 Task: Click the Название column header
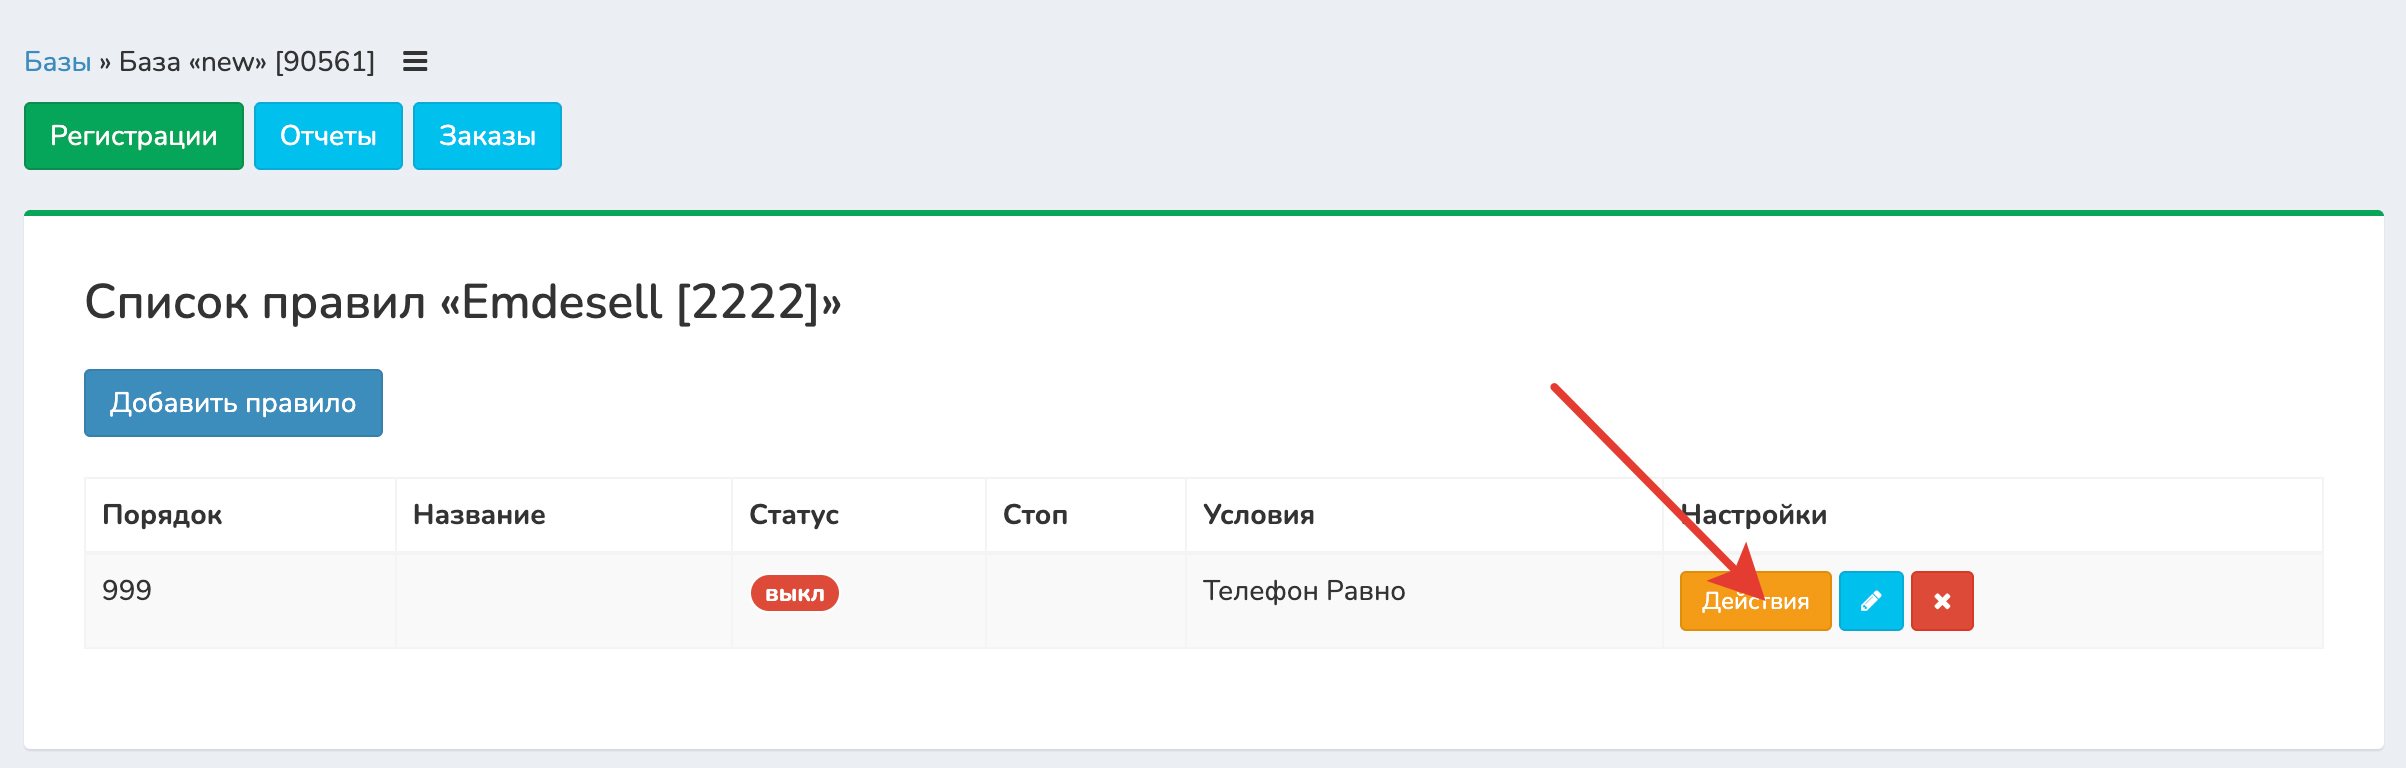tap(479, 515)
